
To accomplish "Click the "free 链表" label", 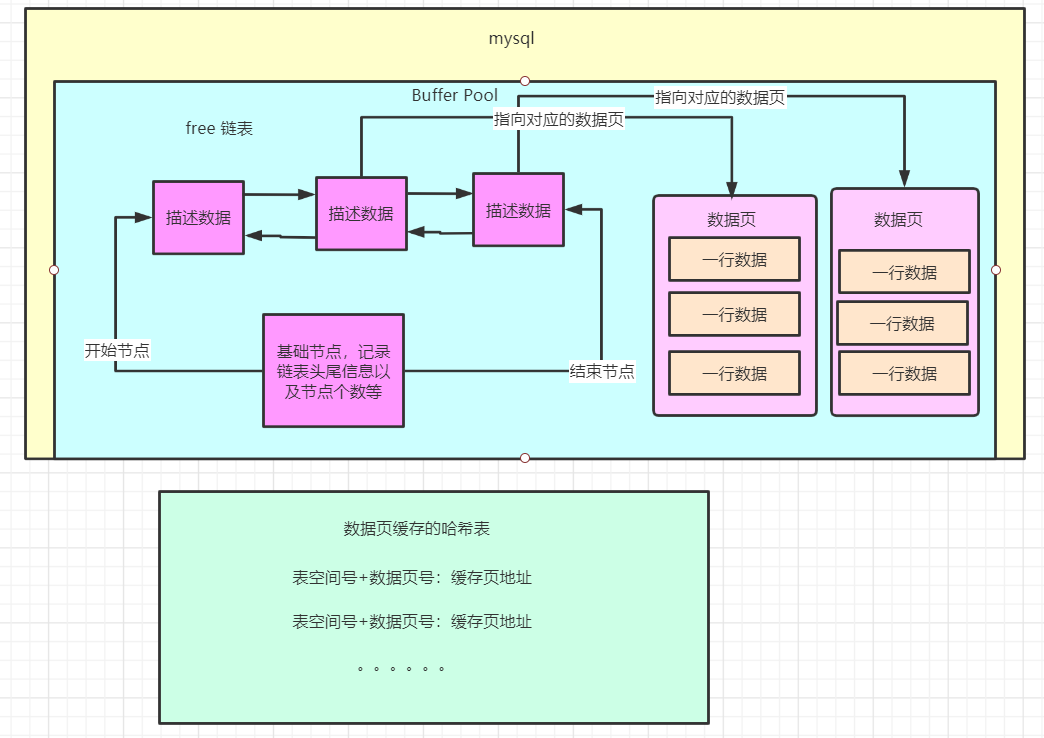I will [x=219, y=128].
